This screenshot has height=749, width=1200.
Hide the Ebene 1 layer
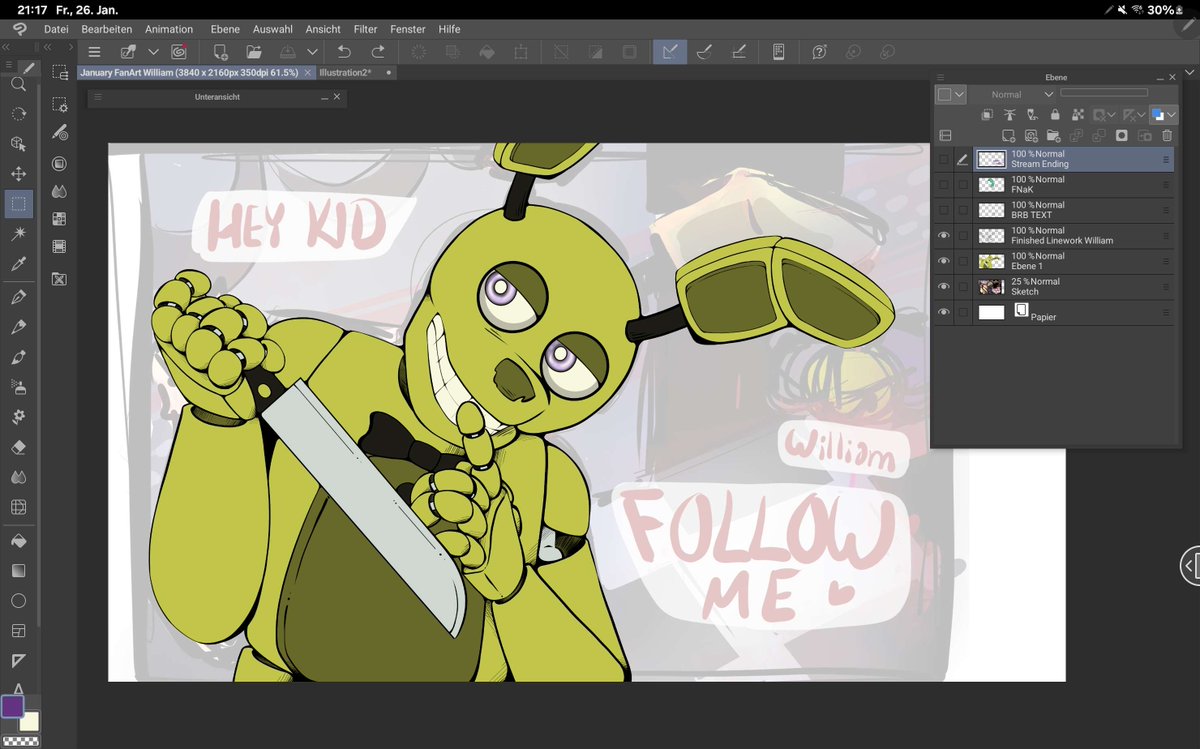click(x=944, y=260)
